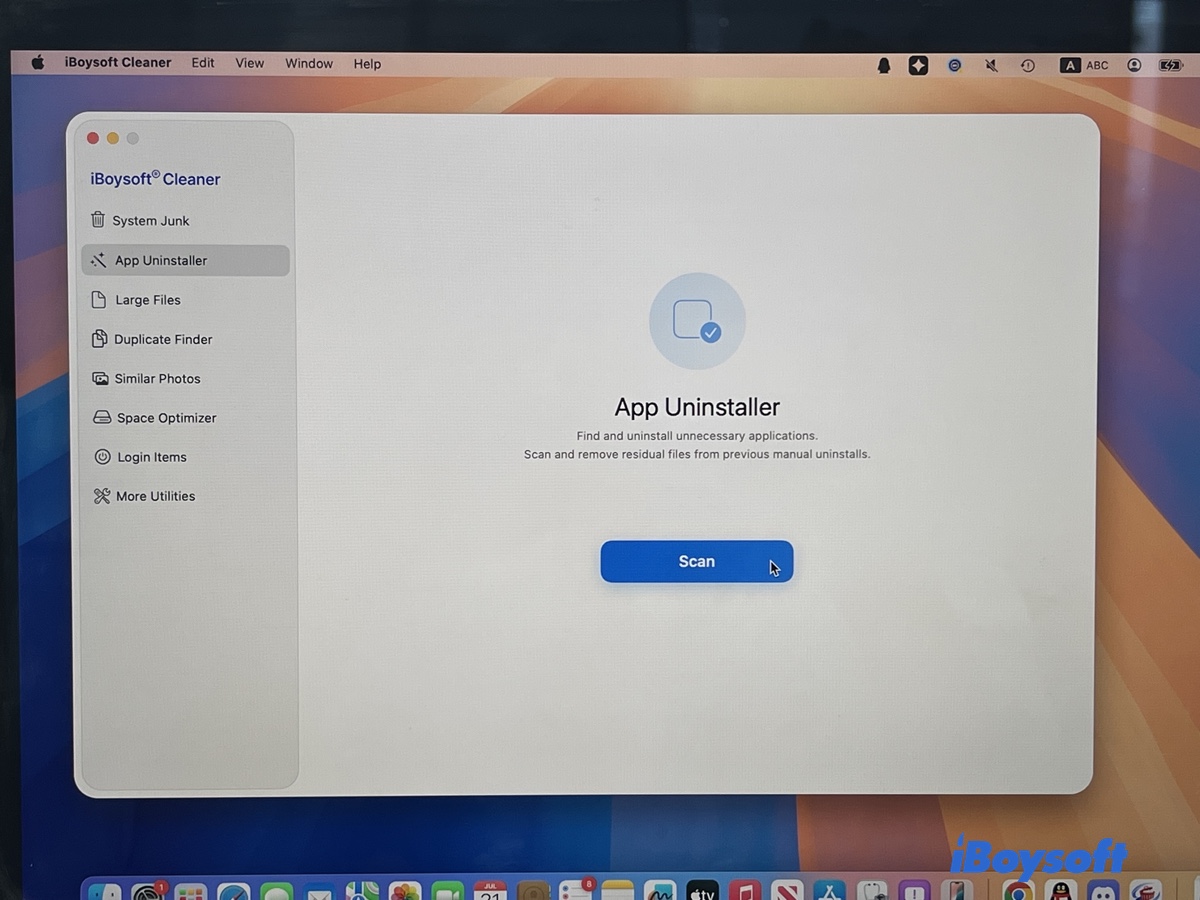Open System Junk in the sidebar

click(185, 220)
